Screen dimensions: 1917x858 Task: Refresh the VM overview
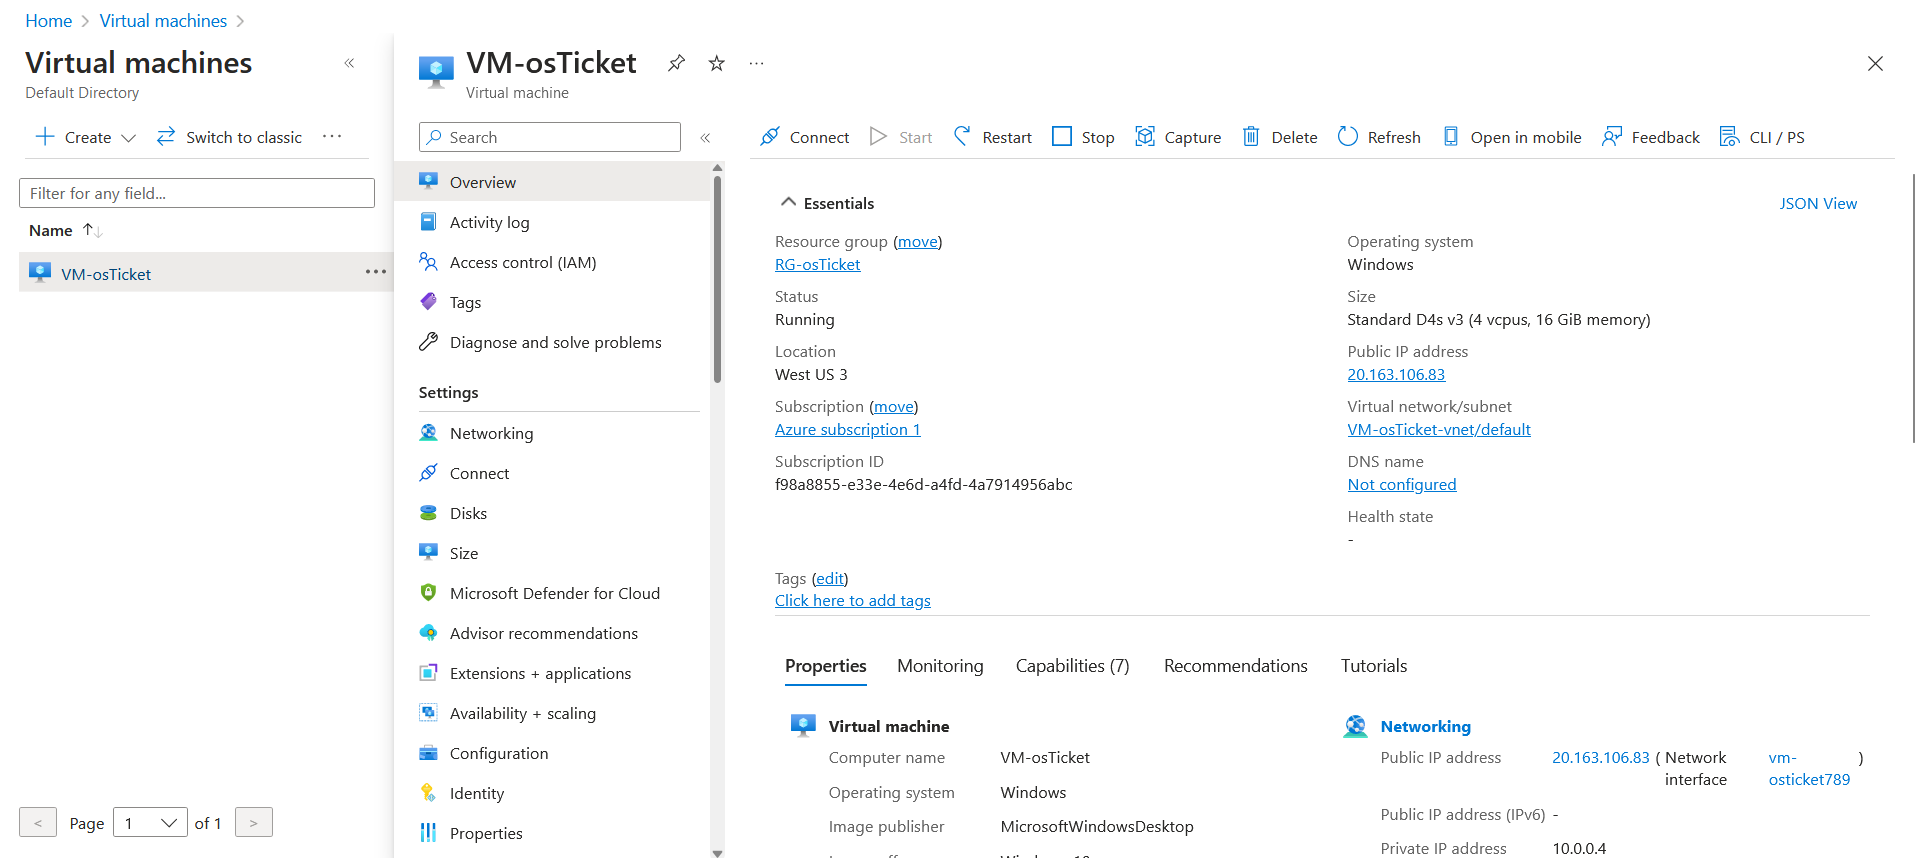pos(1348,136)
